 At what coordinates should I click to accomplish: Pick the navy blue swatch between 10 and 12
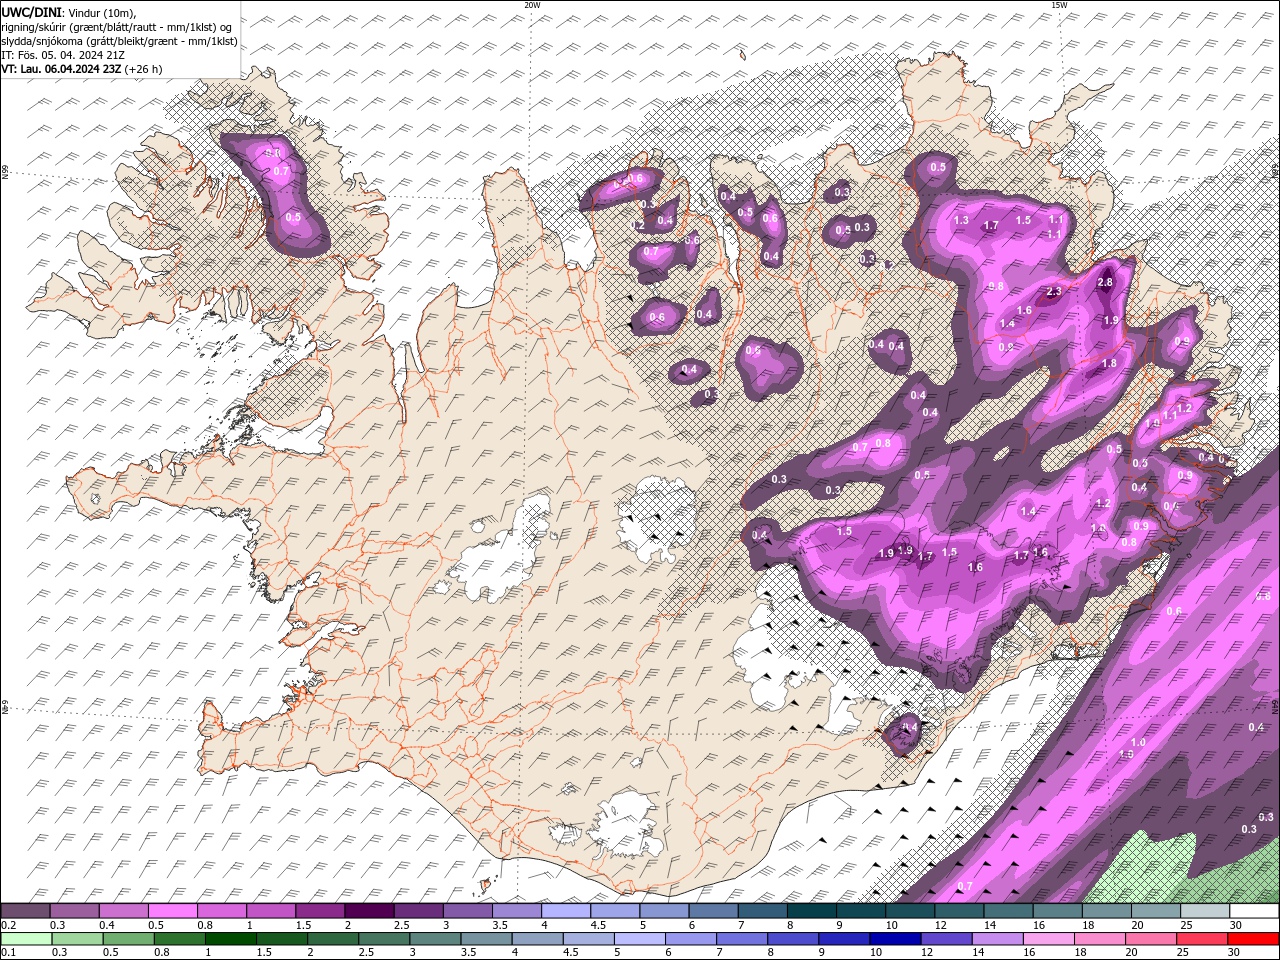pyautogui.click(x=894, y=938)
